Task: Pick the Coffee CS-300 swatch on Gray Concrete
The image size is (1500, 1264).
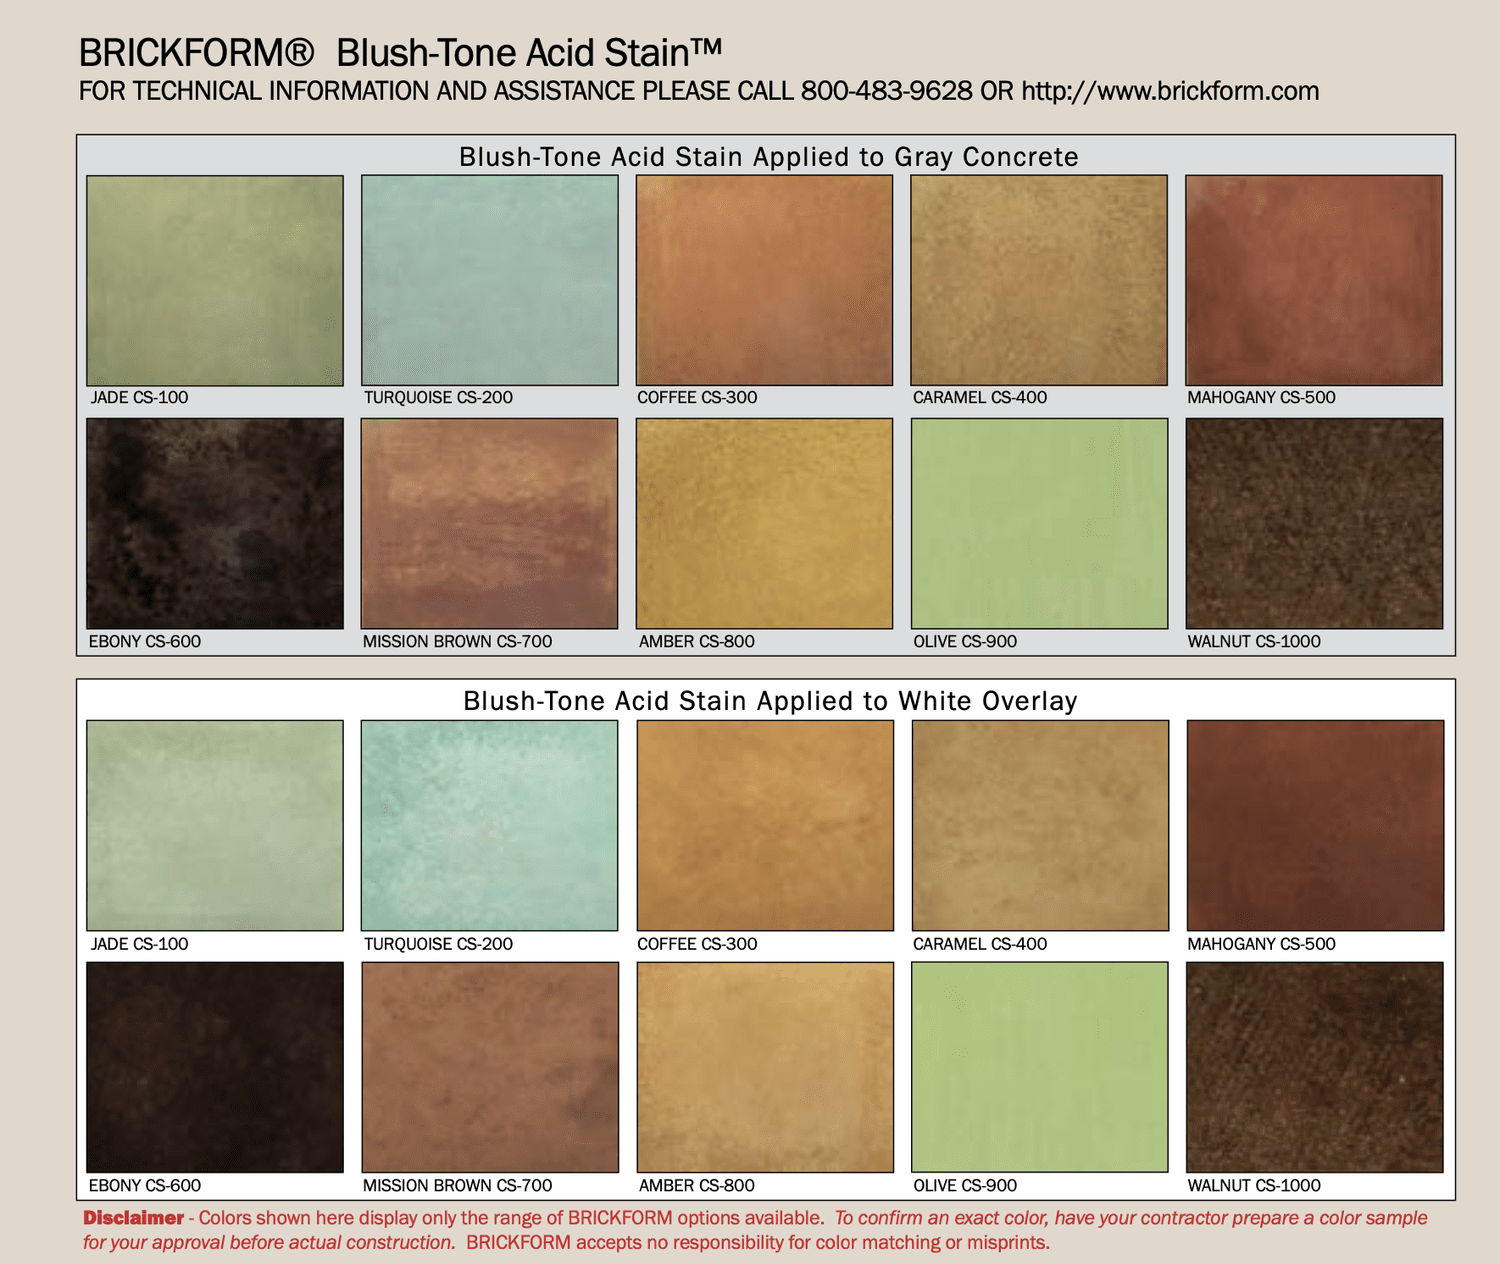Action: [765, 281]
